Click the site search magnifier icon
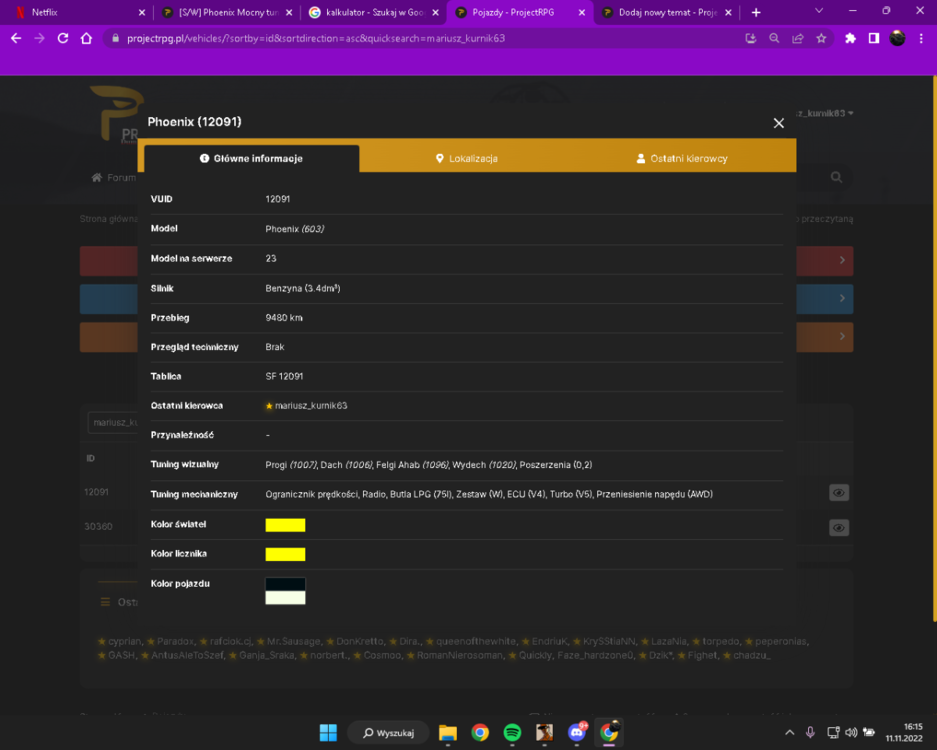The width and height of the screenshot is (937, 750). pyautogui.click(x=836, y=177)
